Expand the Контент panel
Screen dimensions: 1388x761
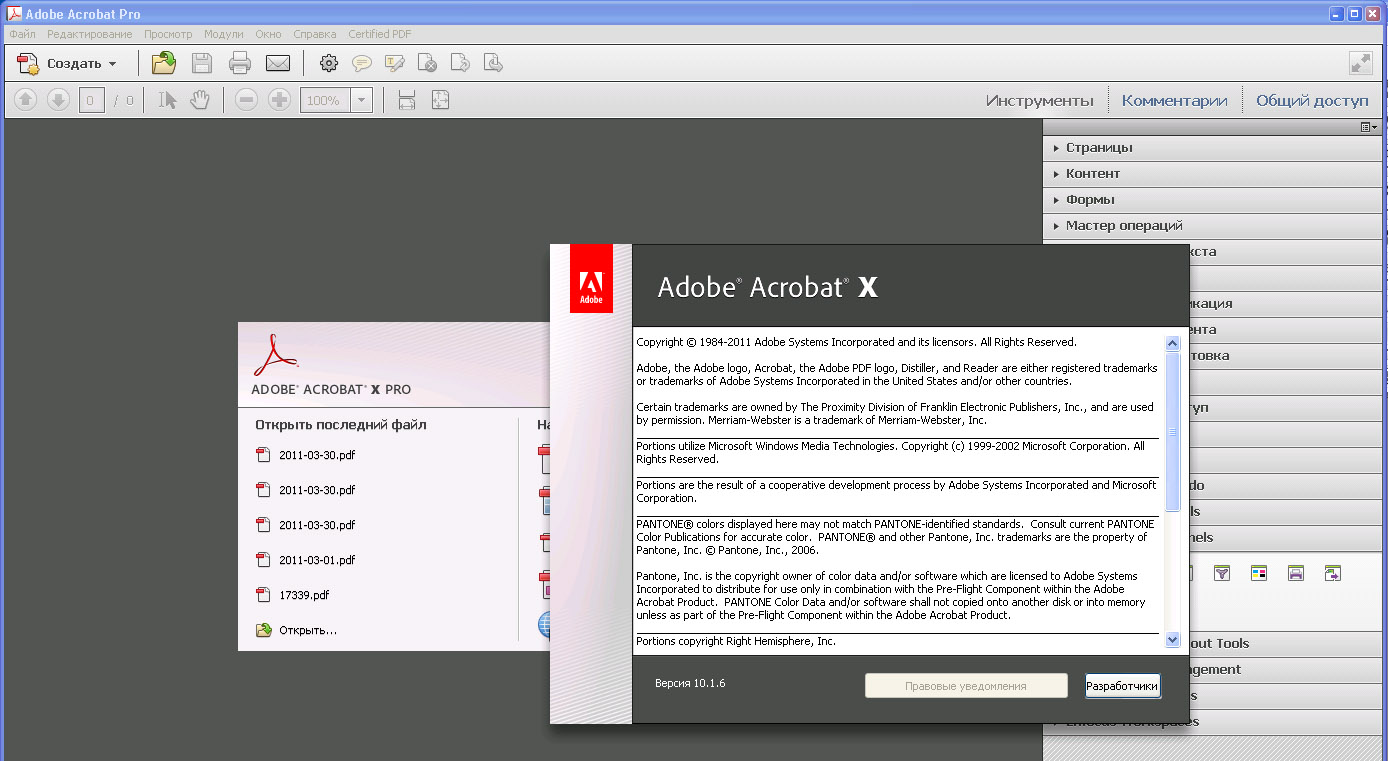(1212, 173)
